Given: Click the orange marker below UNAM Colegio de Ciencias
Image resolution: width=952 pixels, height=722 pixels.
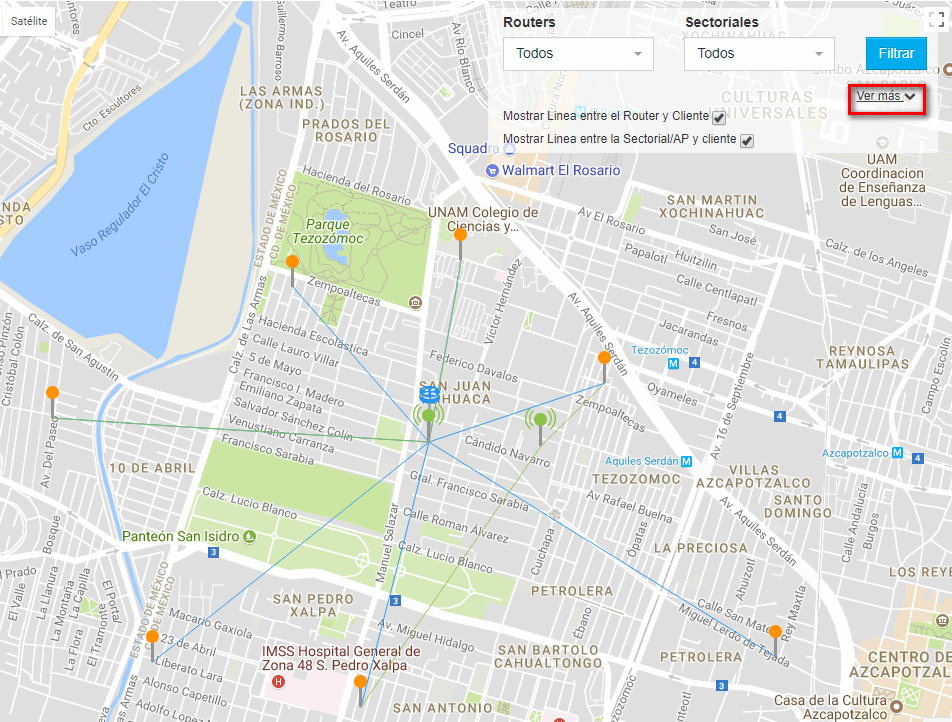Looking at the screenshot, I should 460,234.
